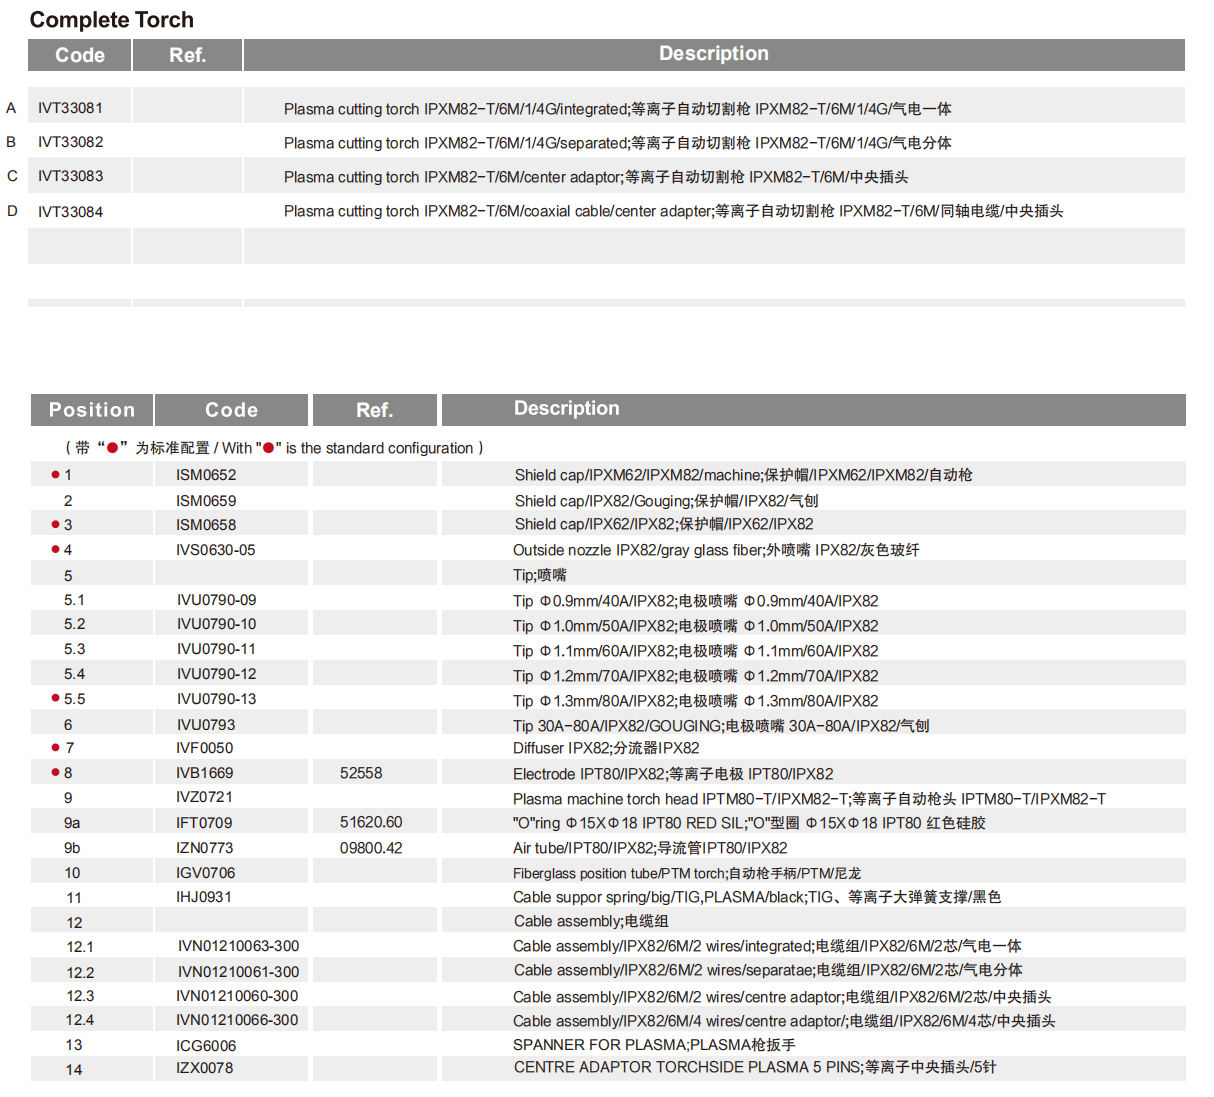Click the 'Cable assembly;电缆组' description
The height and width of the screenshot is (1097, 1214).
click(591, 921)
